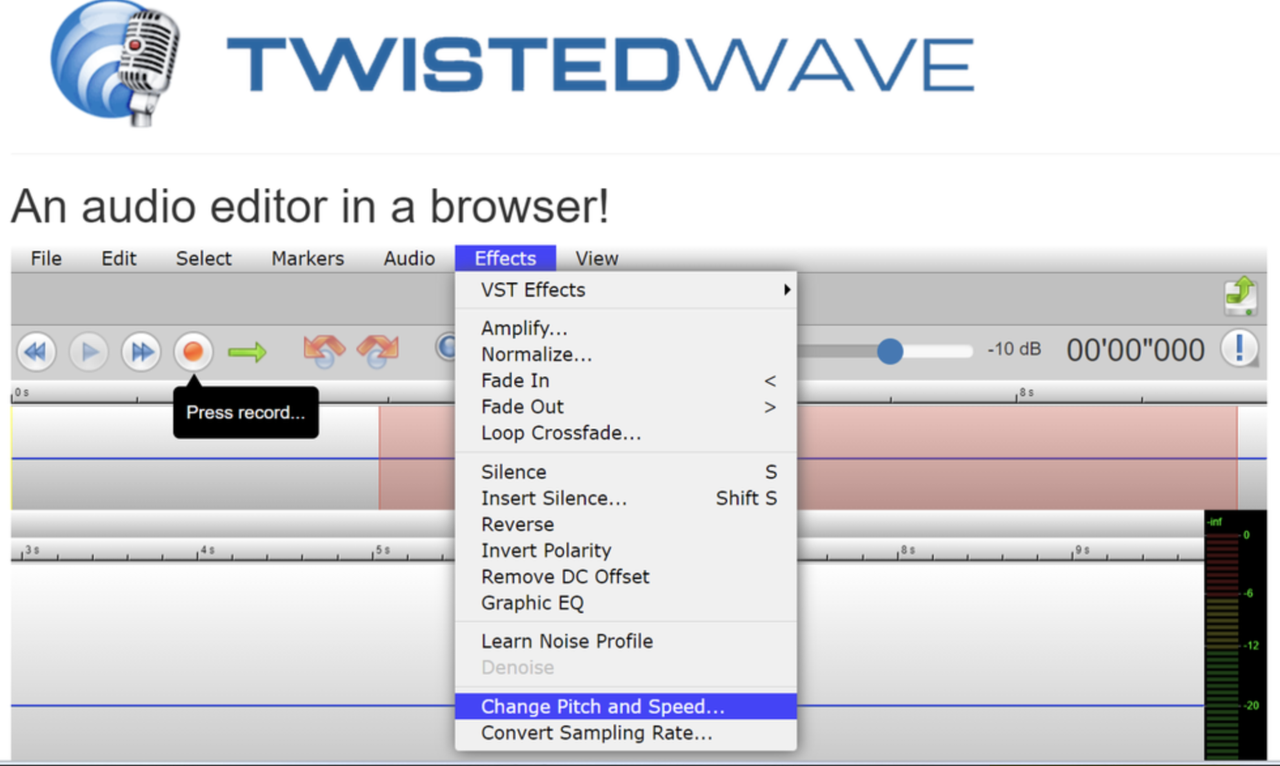Adjust the -10 dB volume slider

click(x=889, y=351)
